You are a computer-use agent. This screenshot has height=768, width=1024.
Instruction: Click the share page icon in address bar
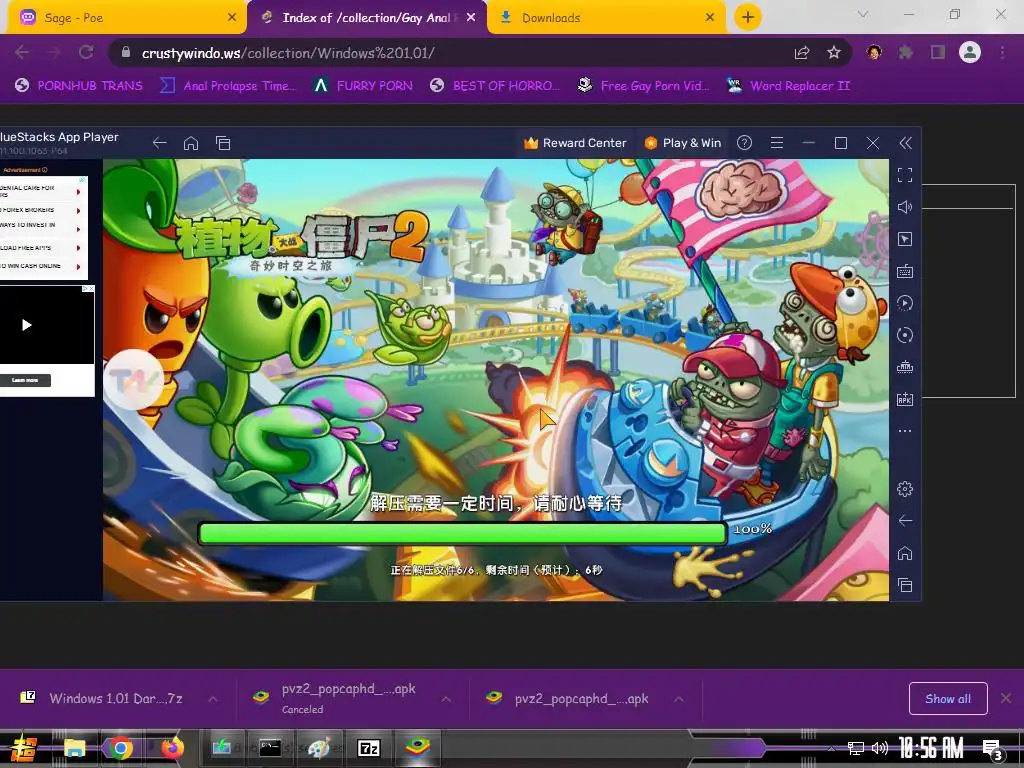pos(802,53)
